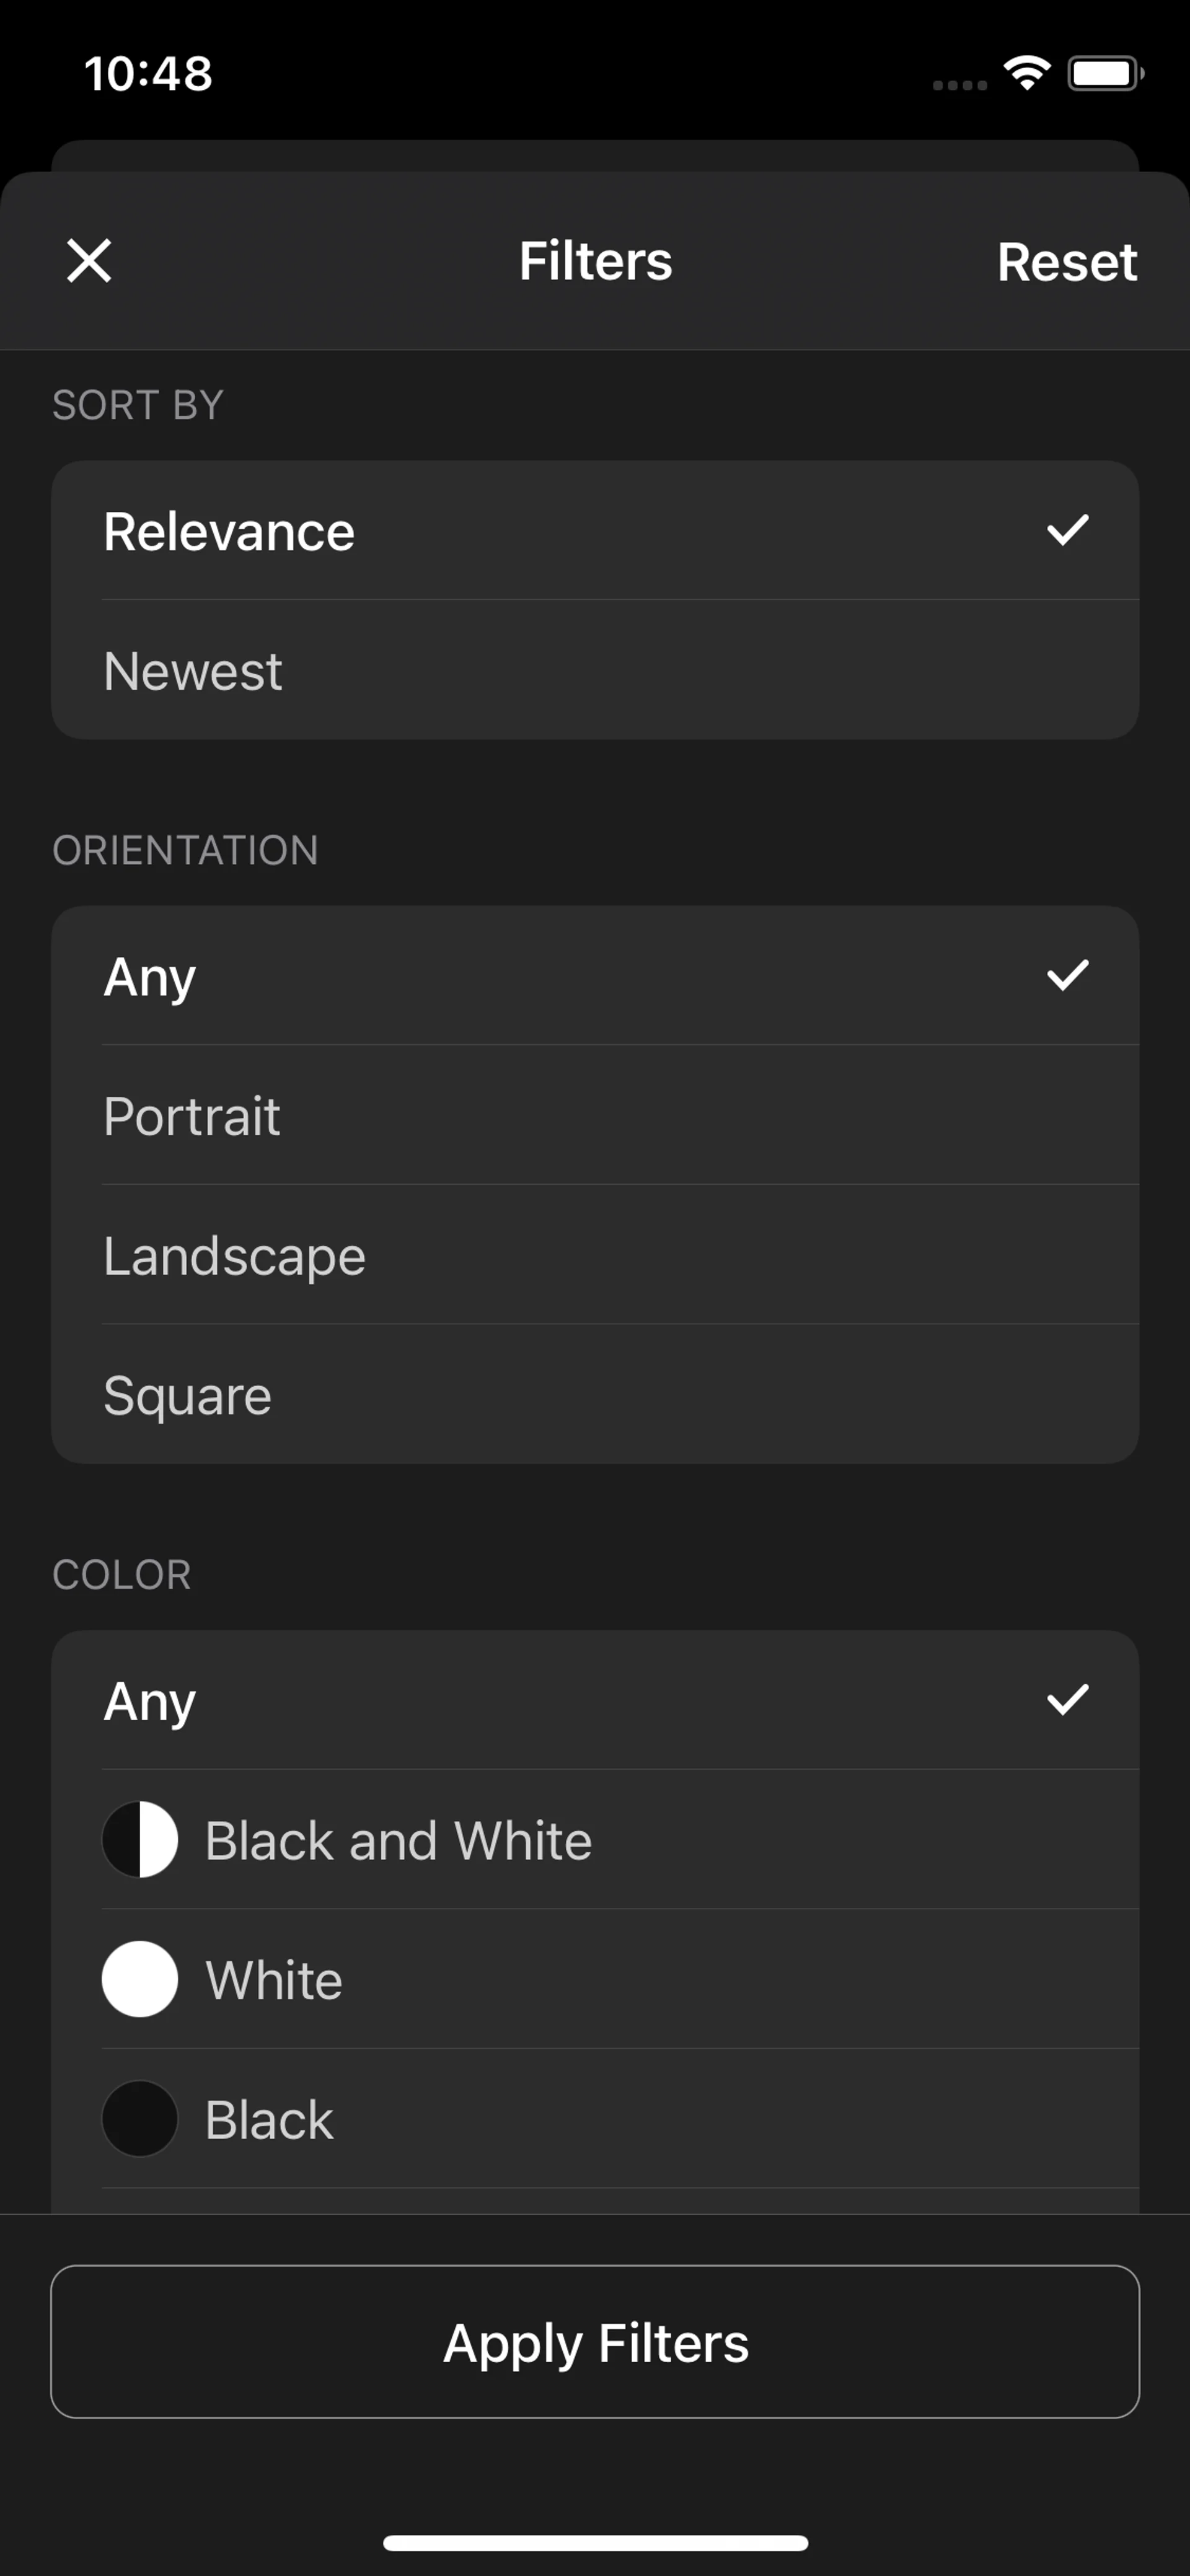
Task: Tap the Reset button
Action: [x=1066, y=262]
